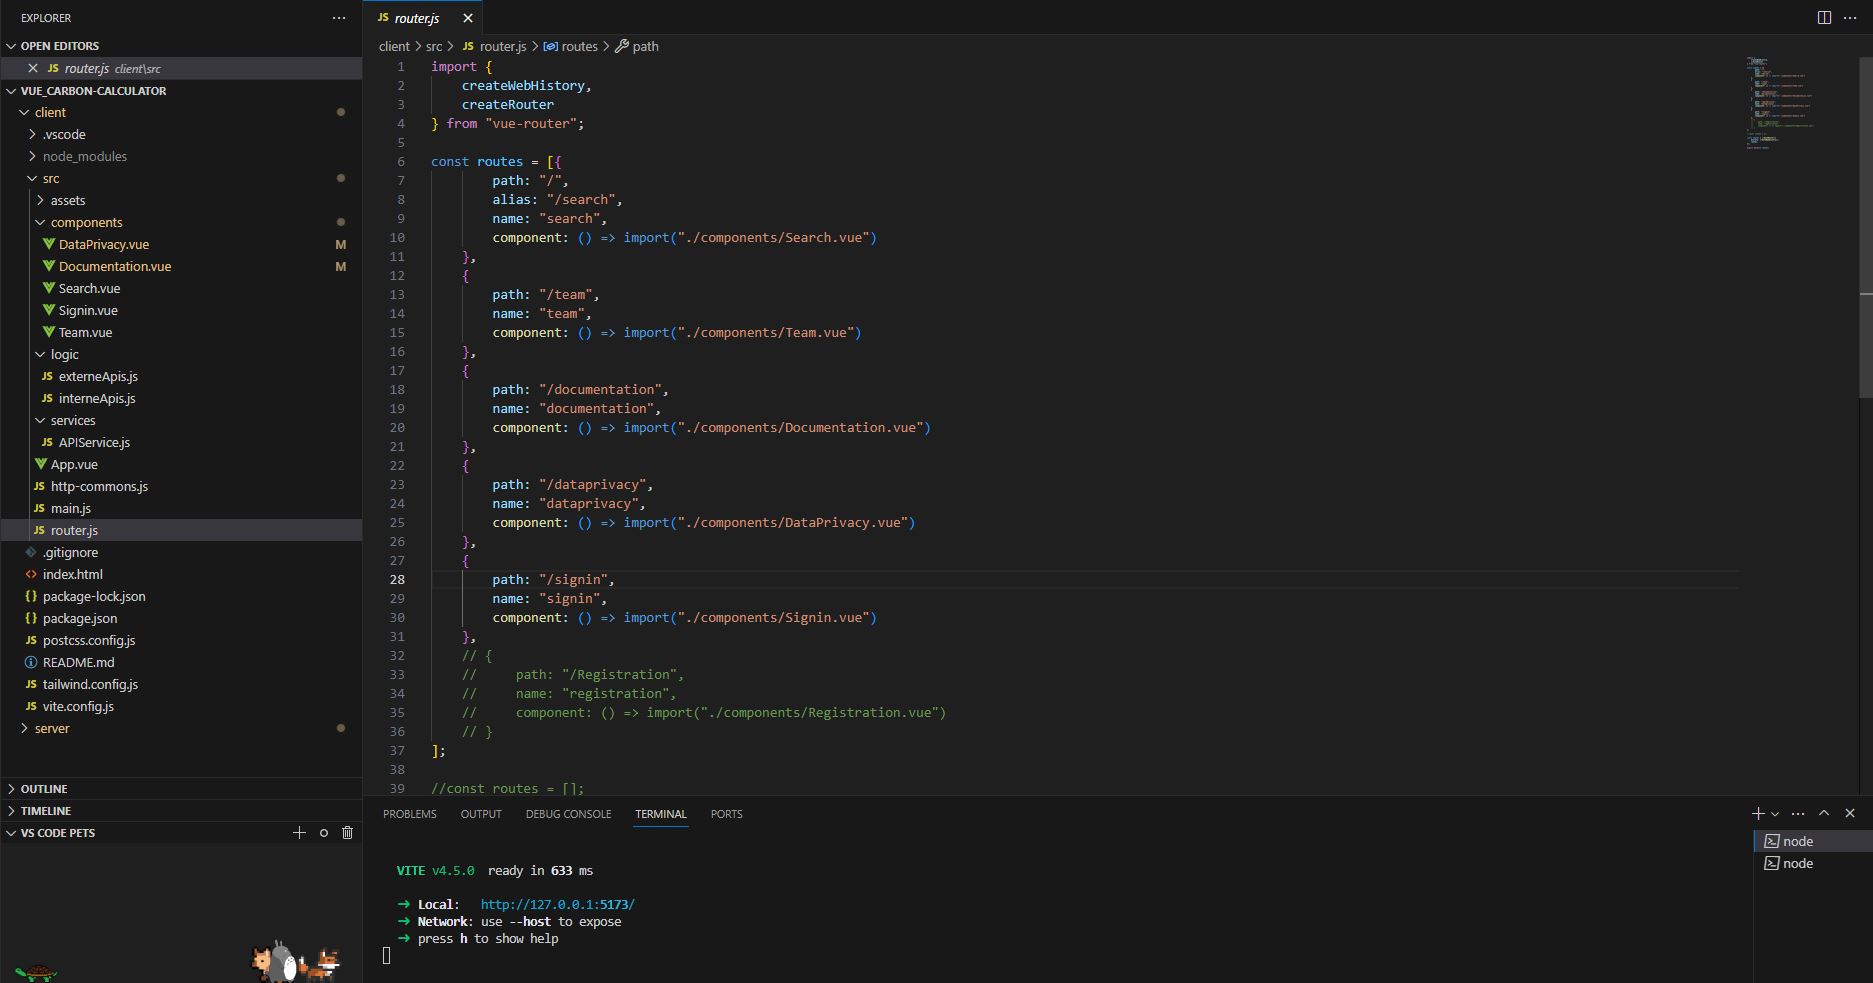
Task: Open the Explorer more actions ellipsis
Action: (x=340, y=18)
